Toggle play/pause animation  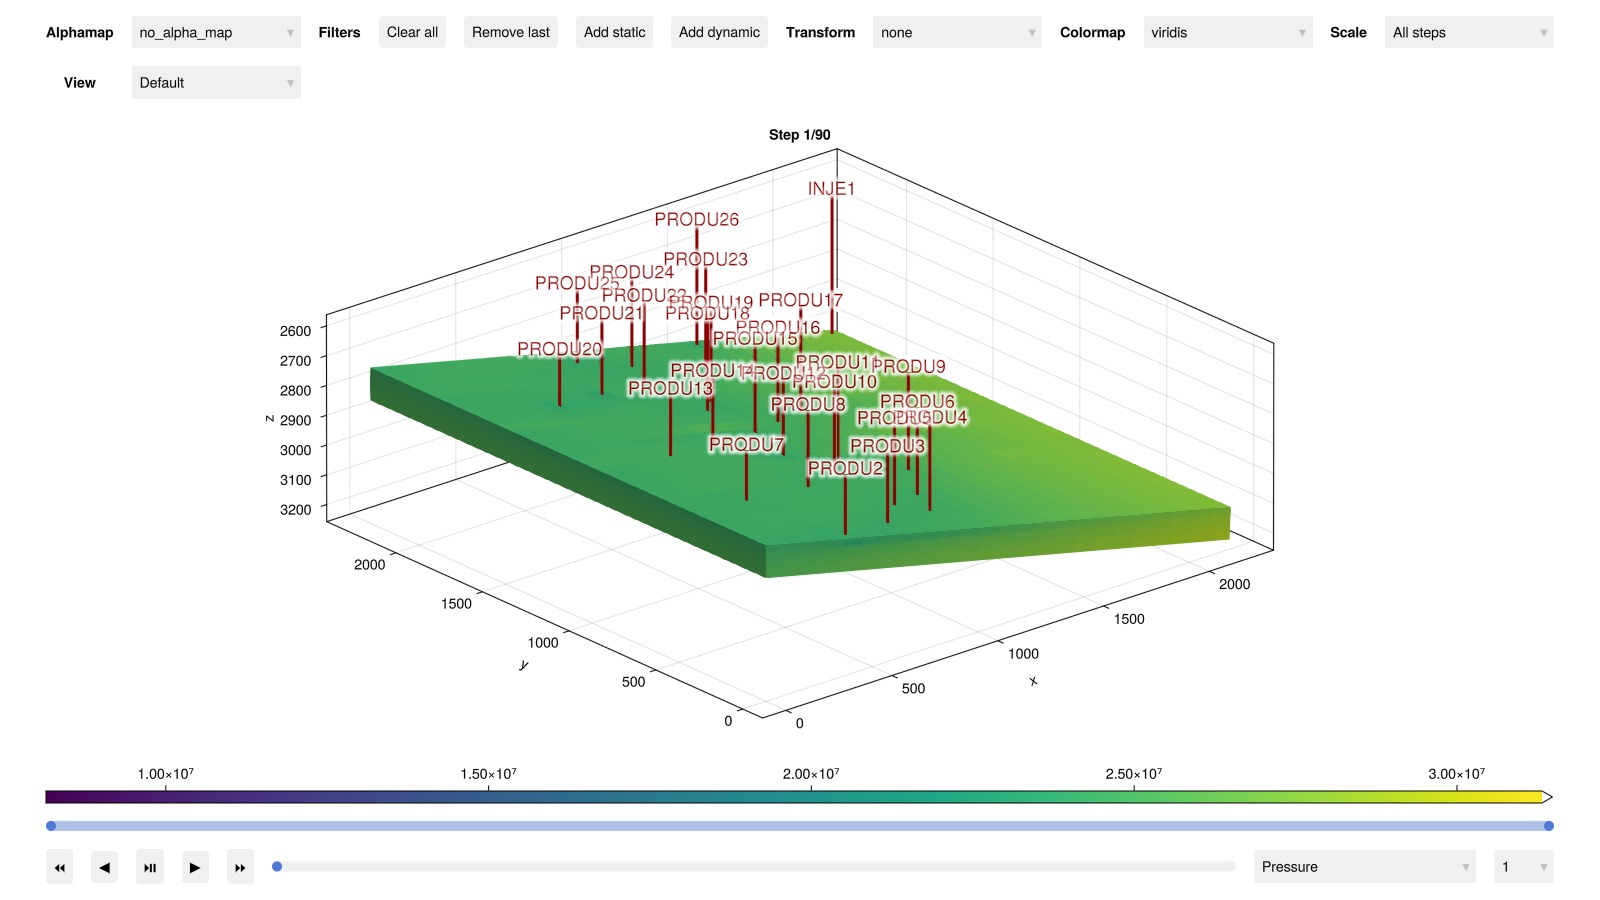(x=149, y=867)
